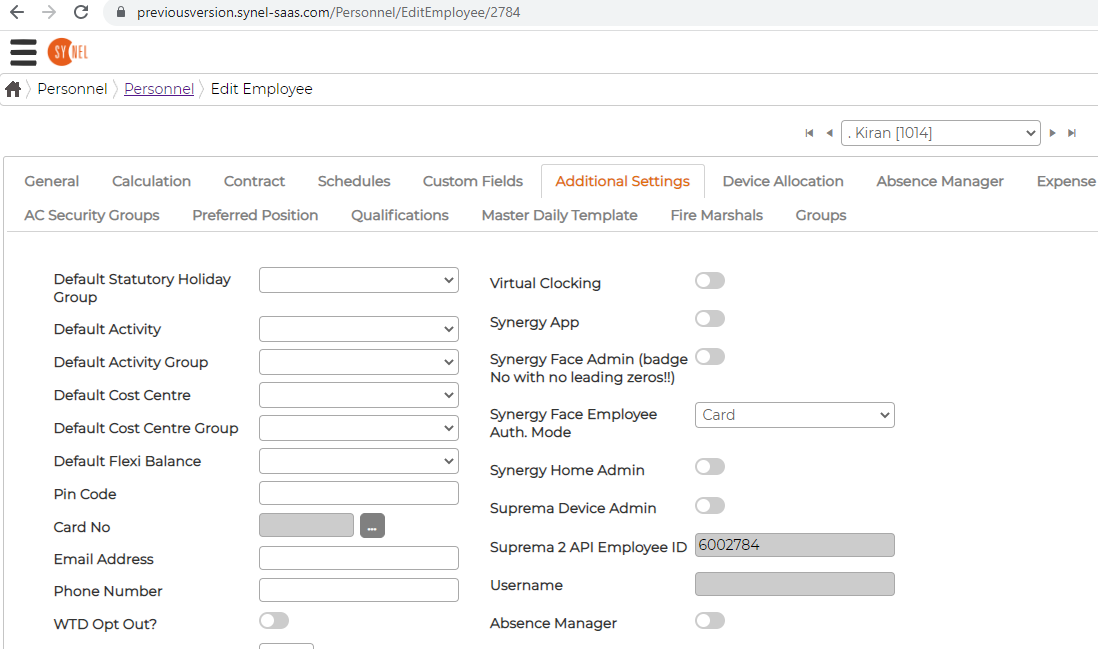Screen dimensions: 1098x649
Task: Open the Absence Manager tab
Action: click(940, 181)
